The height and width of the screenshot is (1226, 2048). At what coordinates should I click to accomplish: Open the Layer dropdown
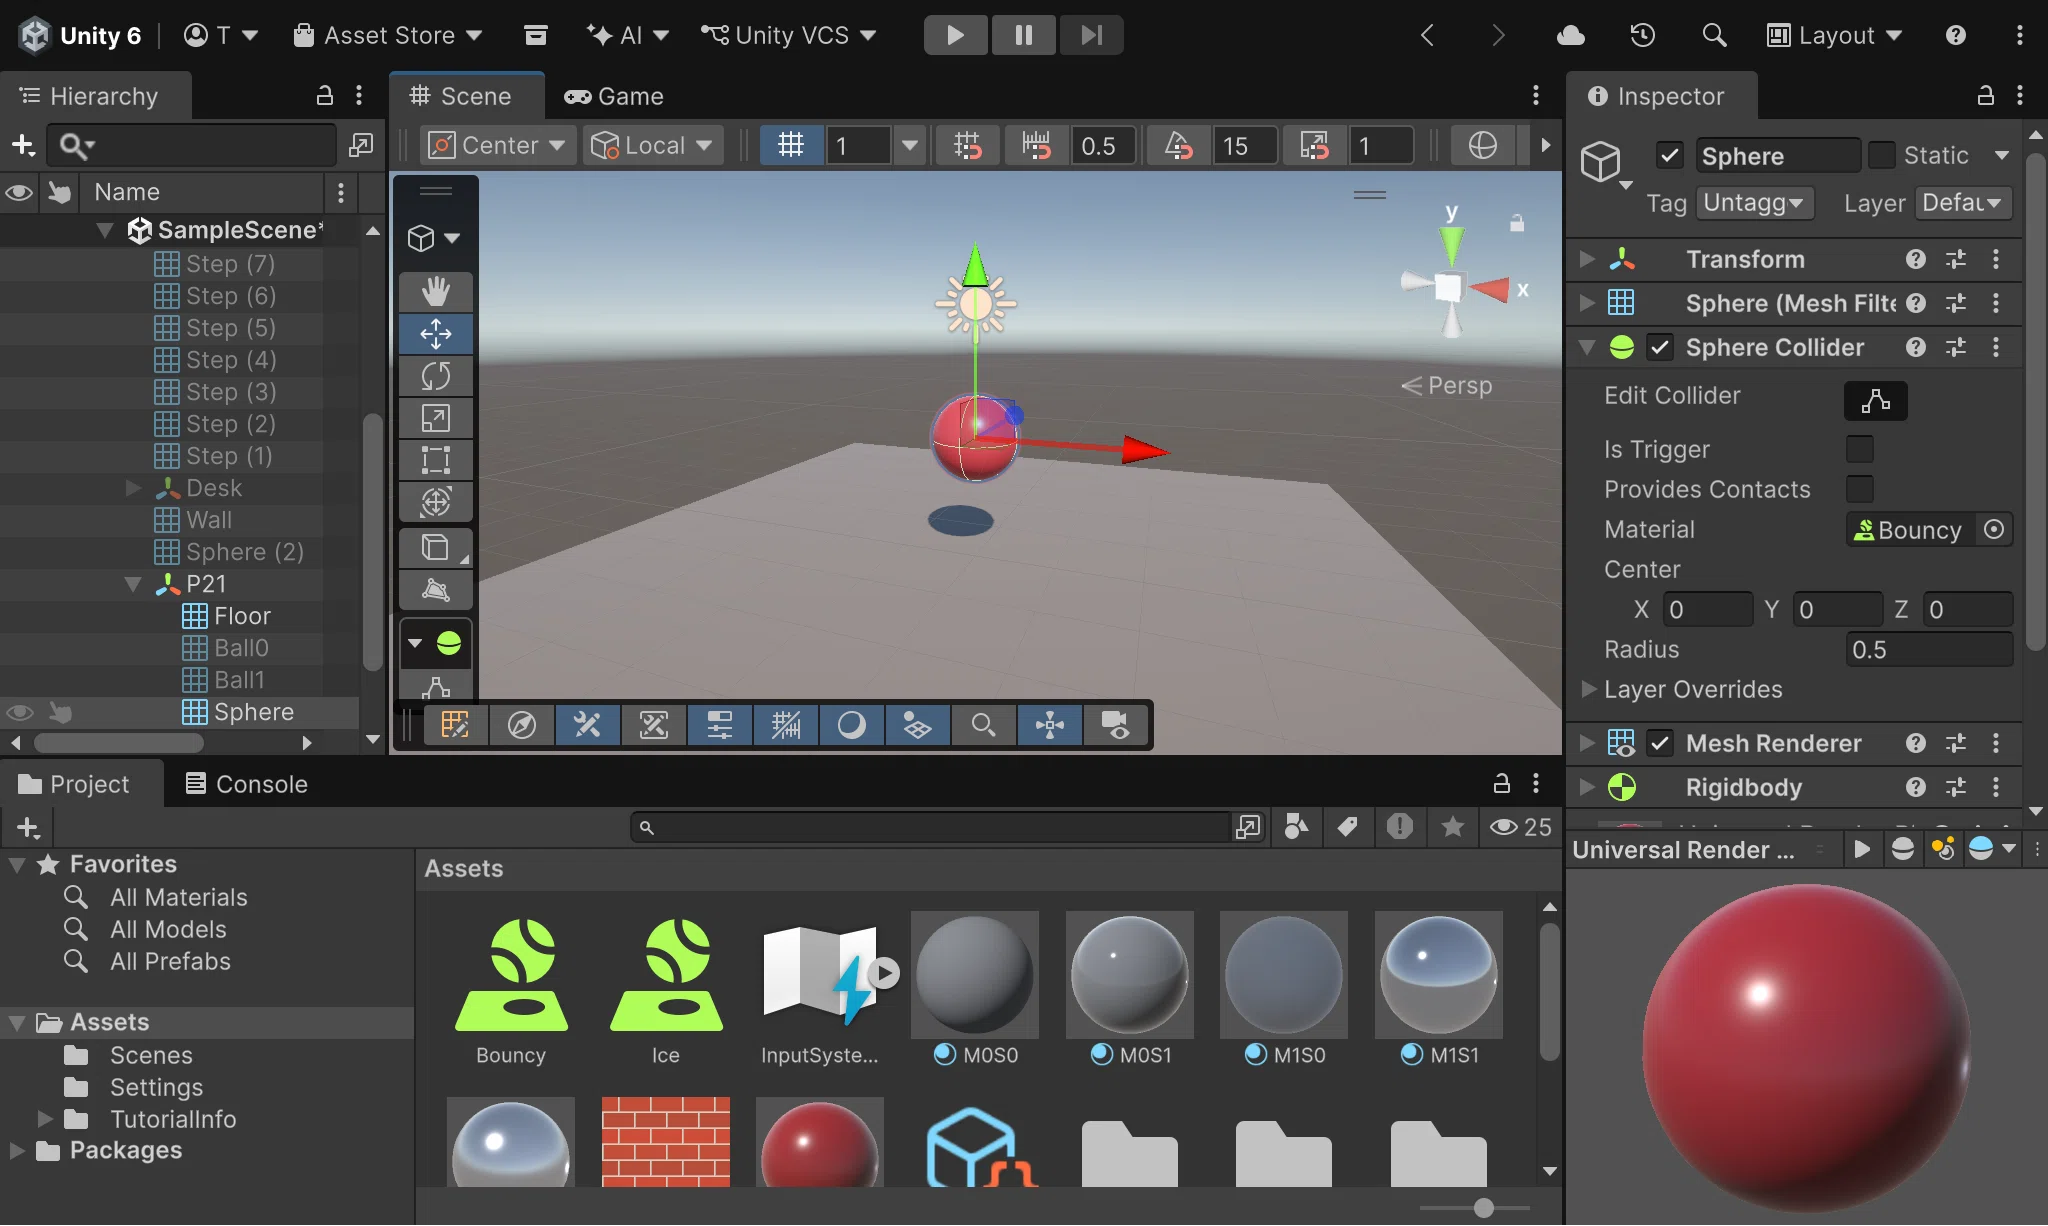point(1963,203)
